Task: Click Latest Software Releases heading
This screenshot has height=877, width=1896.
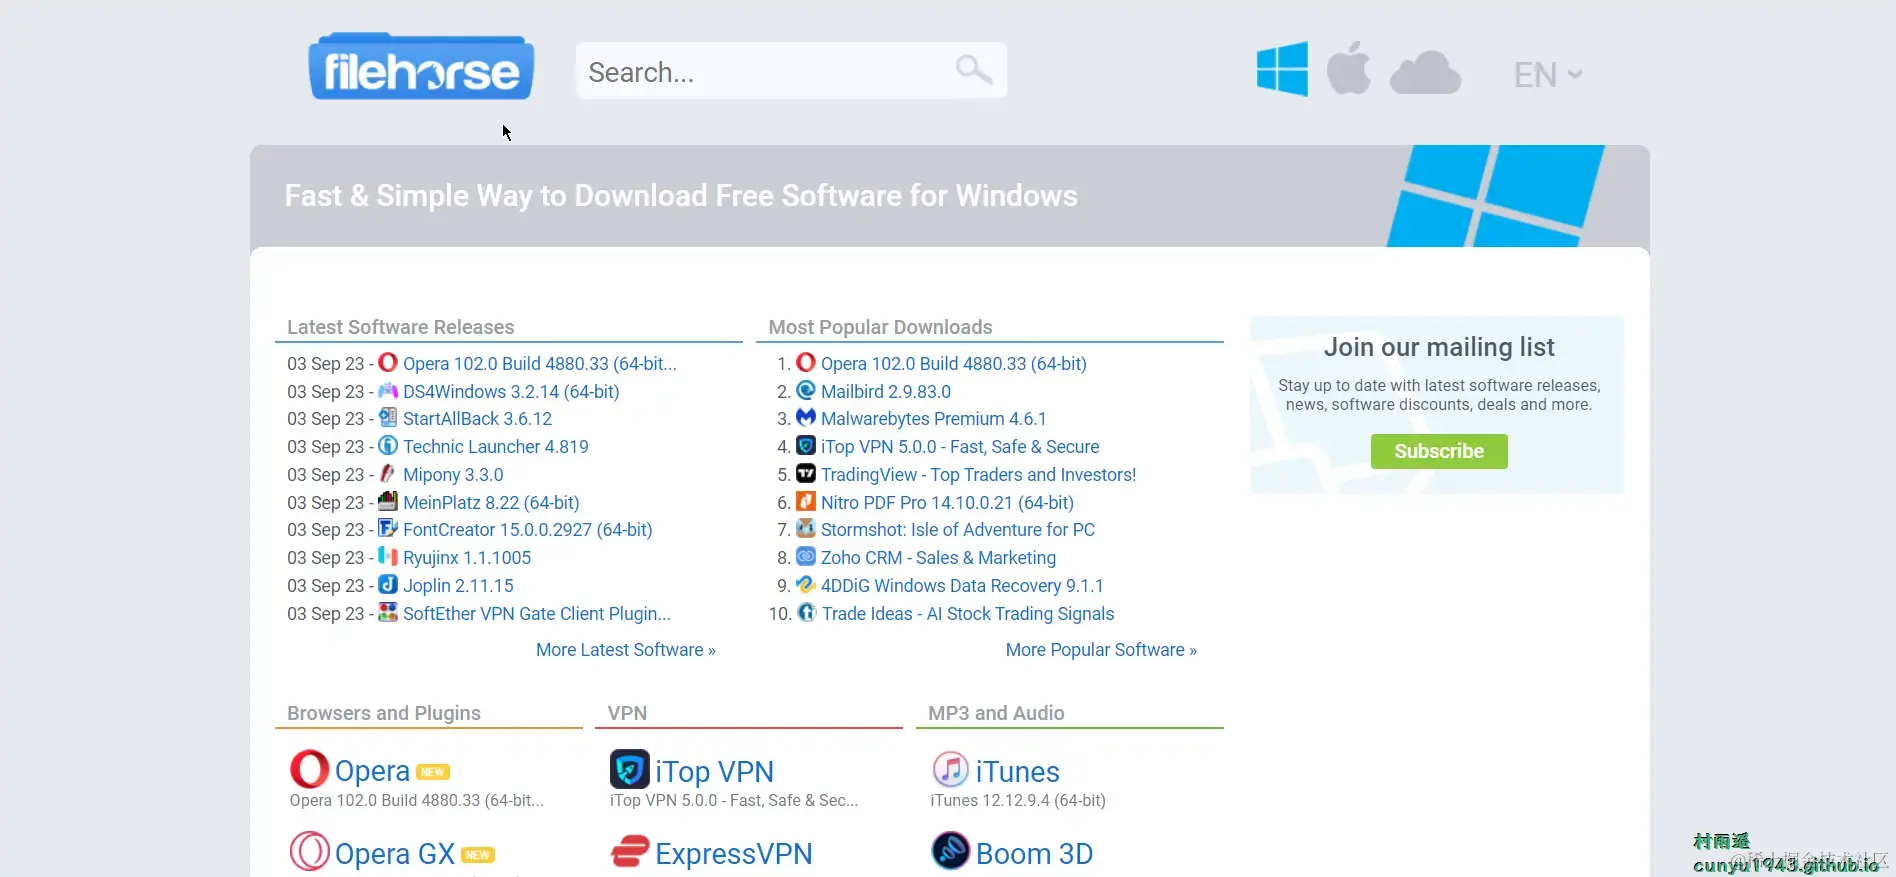Action: [400, 327]
